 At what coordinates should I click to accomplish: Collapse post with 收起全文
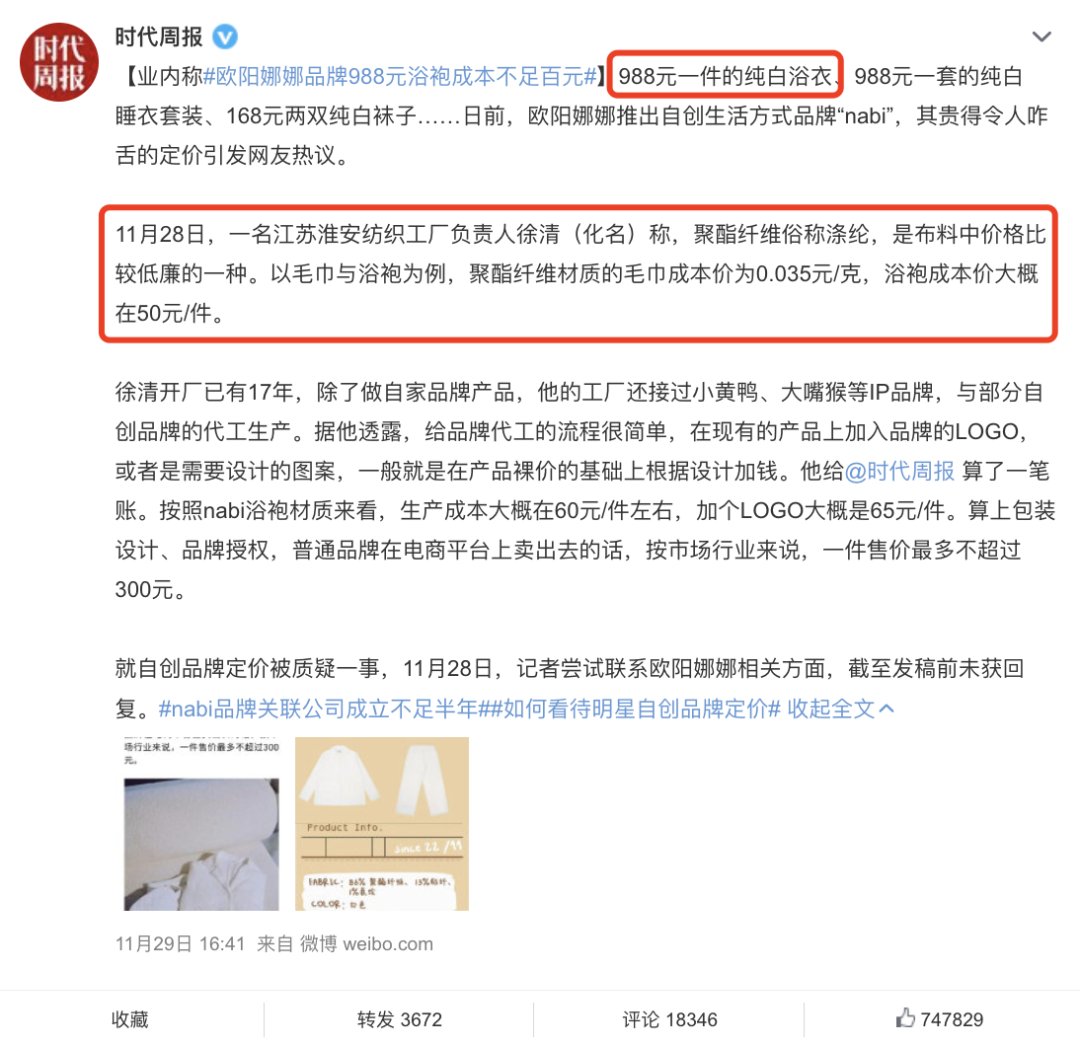point(831,709)
